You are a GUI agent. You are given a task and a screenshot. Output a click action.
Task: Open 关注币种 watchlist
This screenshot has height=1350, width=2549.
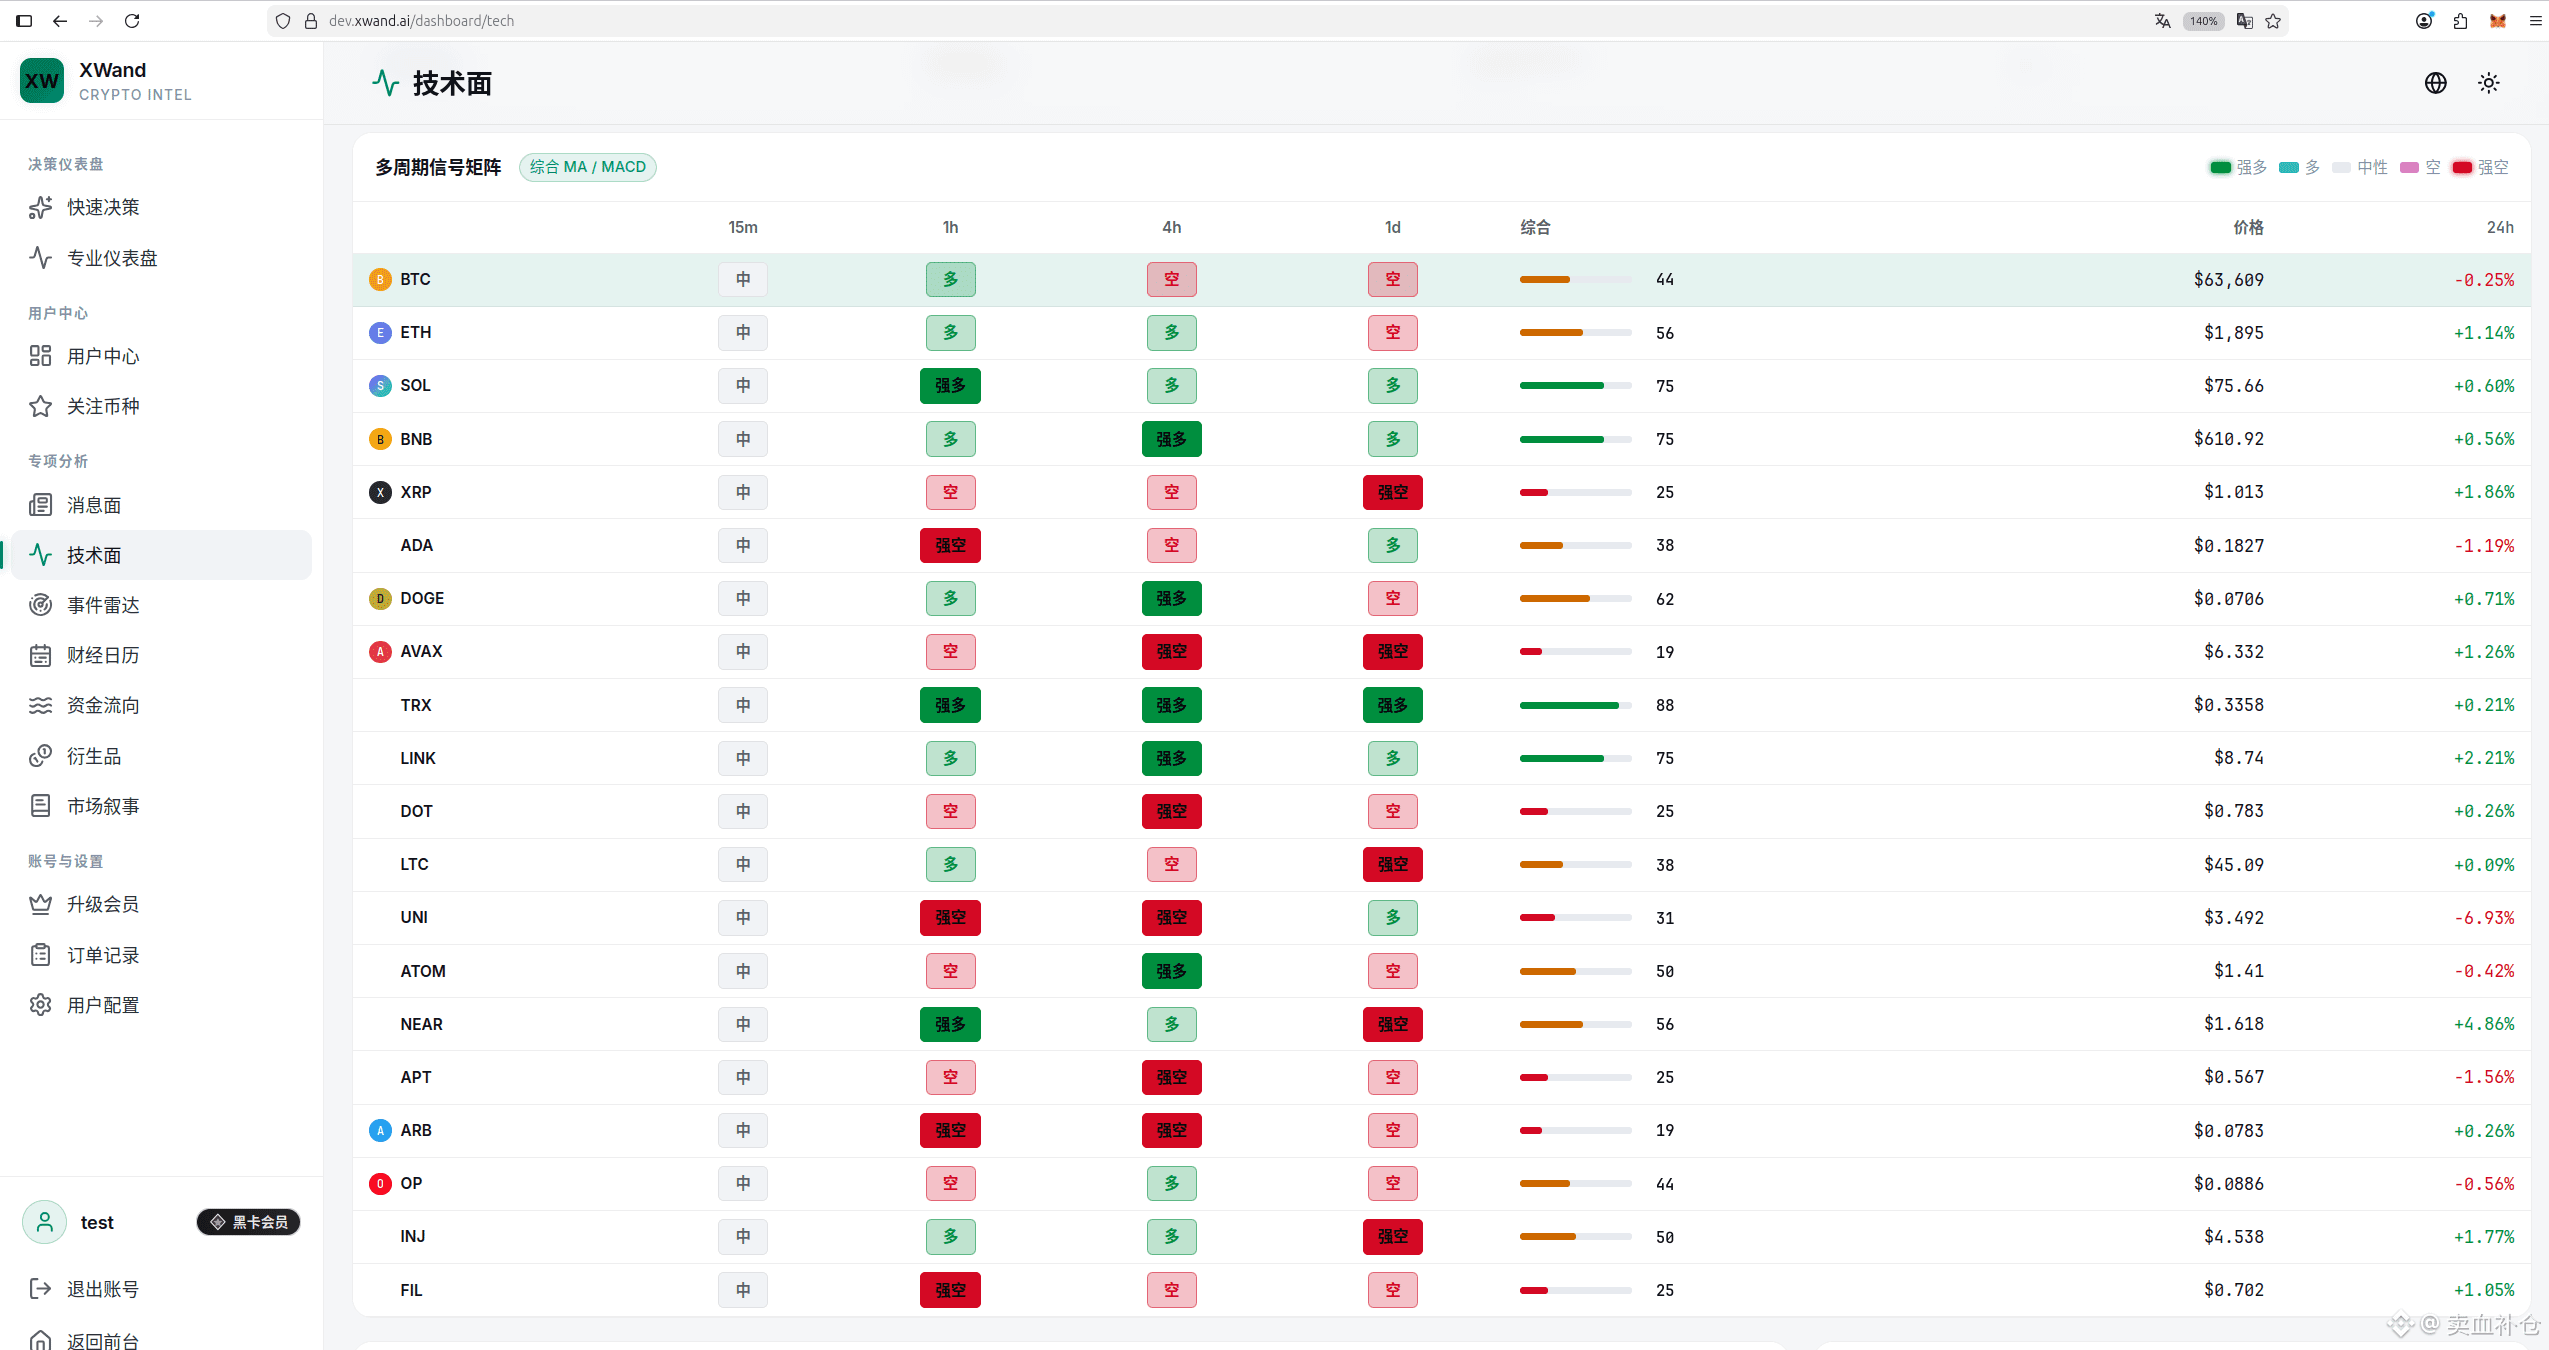point(162,406)
